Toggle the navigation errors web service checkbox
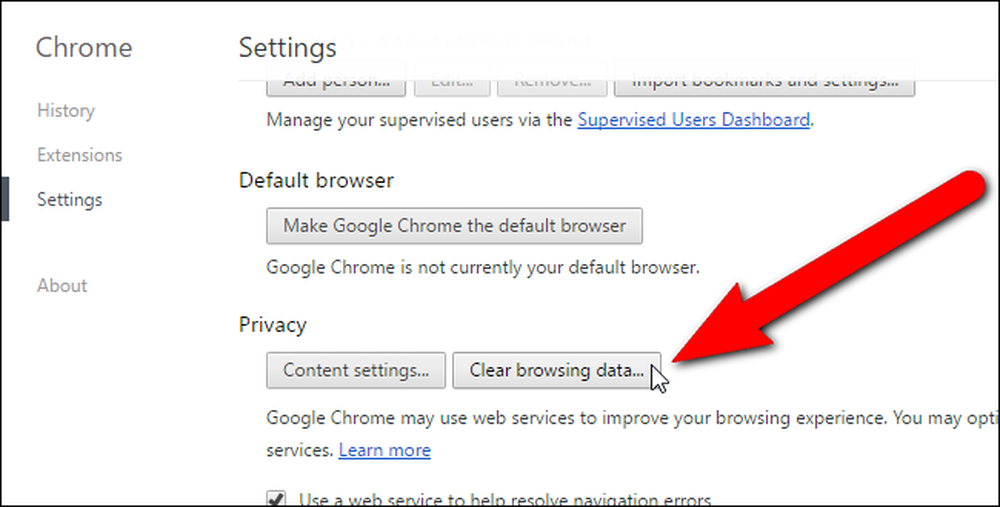1000x507 pixels. pos(276,498)
